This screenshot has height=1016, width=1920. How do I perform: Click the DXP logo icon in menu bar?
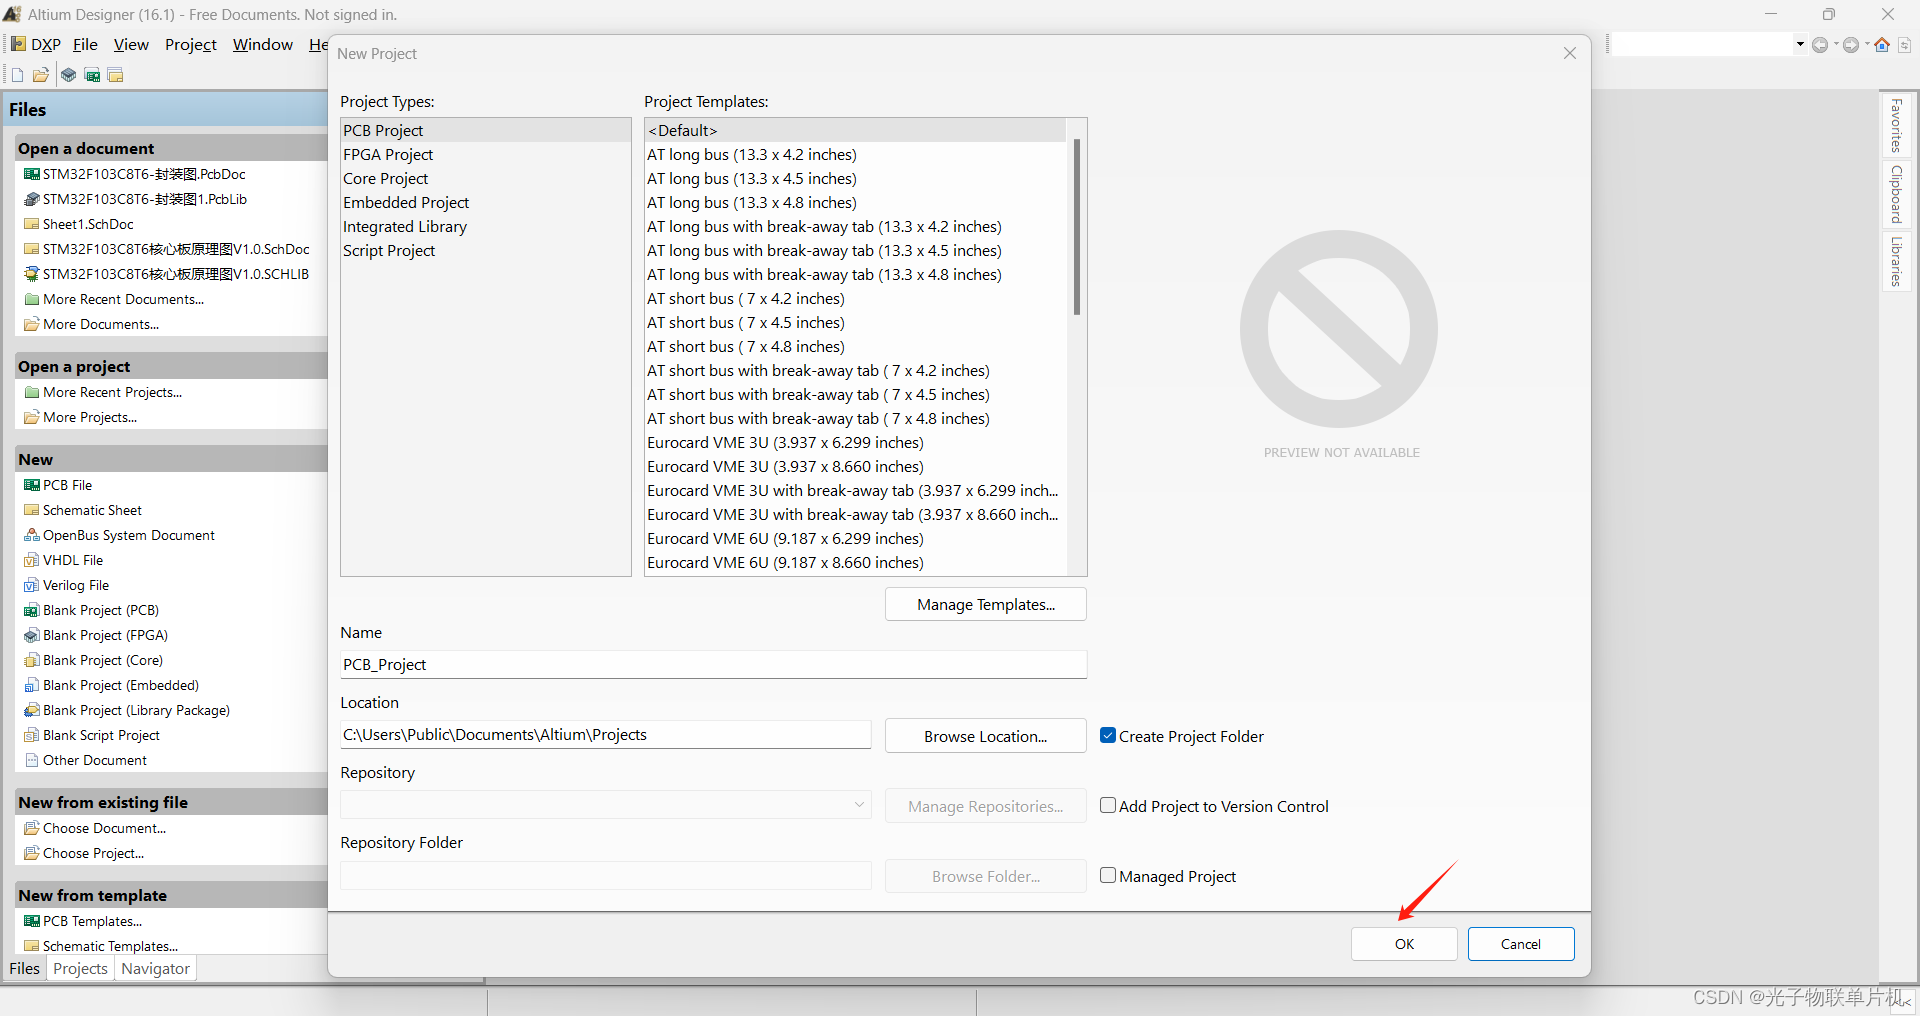click(x=18, y=44)
